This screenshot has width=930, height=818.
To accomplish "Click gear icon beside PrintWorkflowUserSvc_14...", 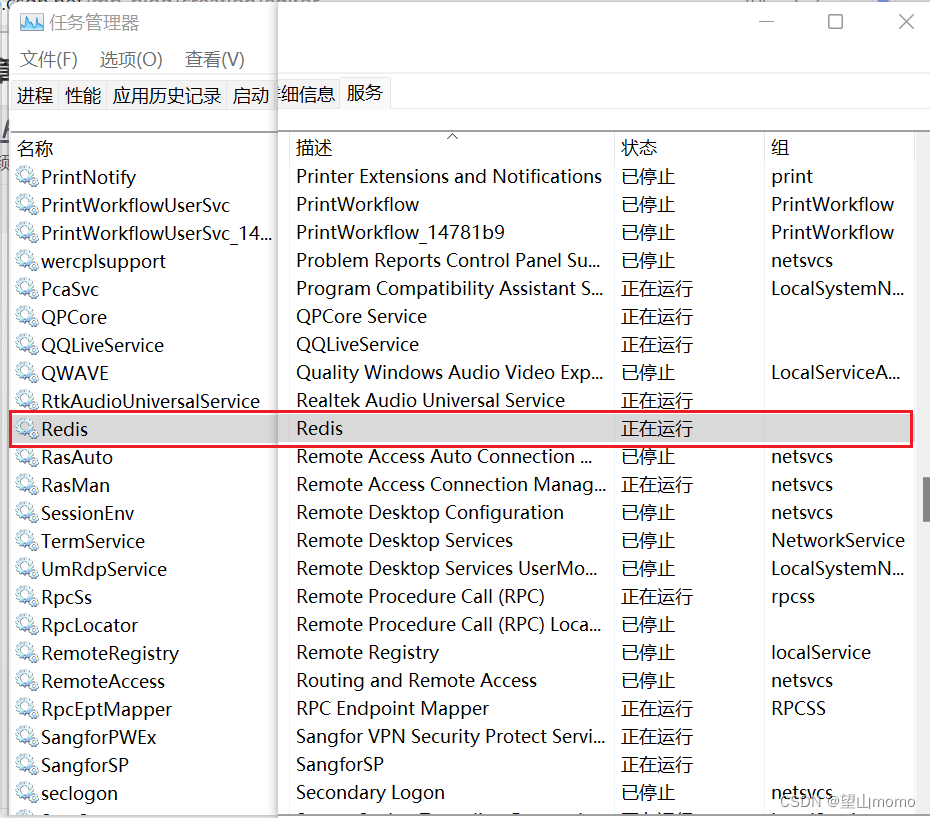I will point(27,233).
